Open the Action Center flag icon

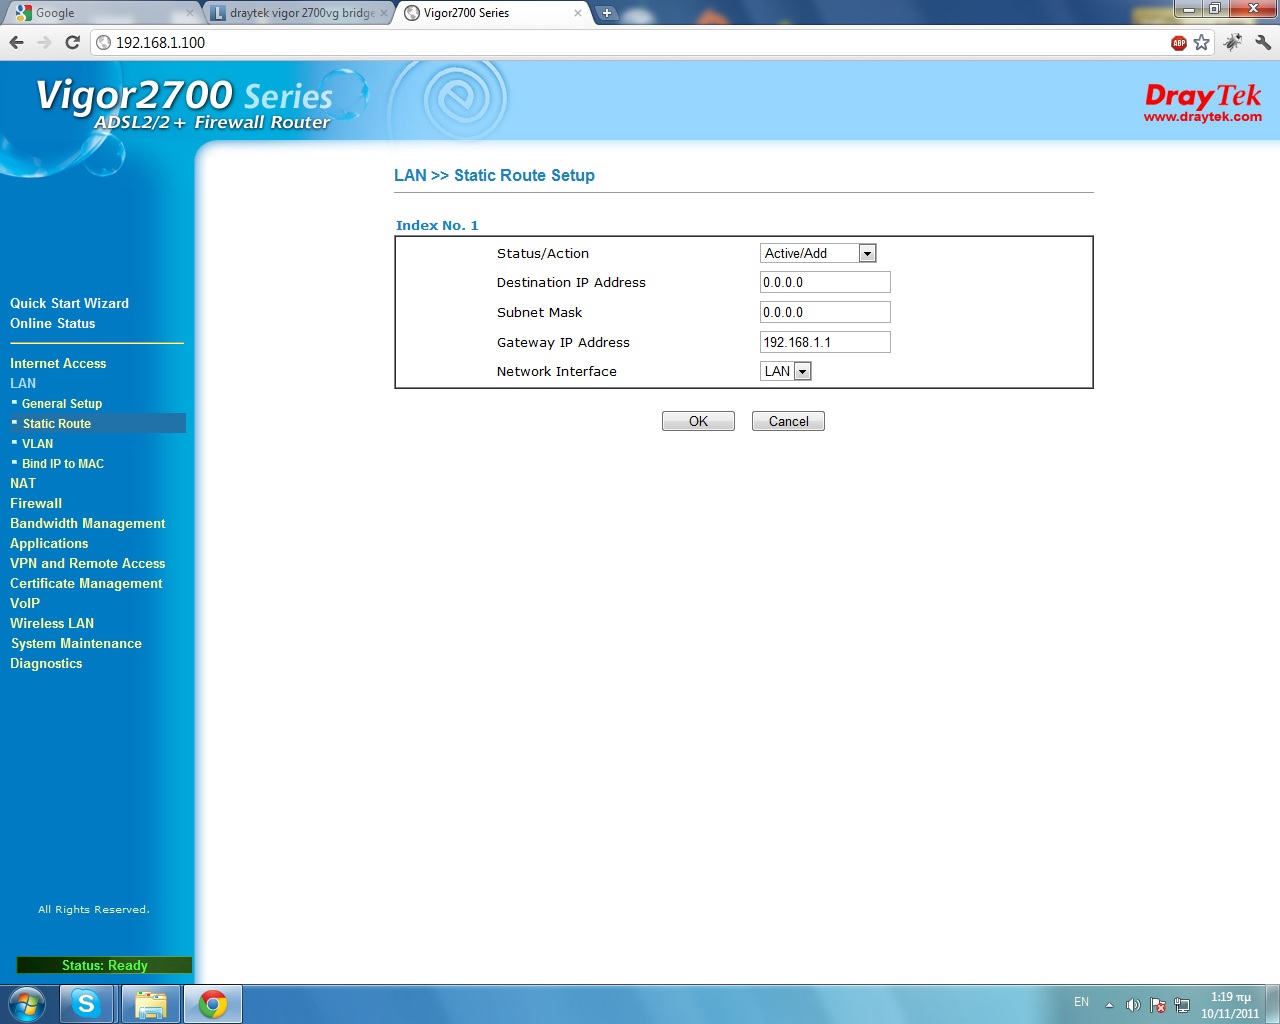click(x=1158, y=1005)
